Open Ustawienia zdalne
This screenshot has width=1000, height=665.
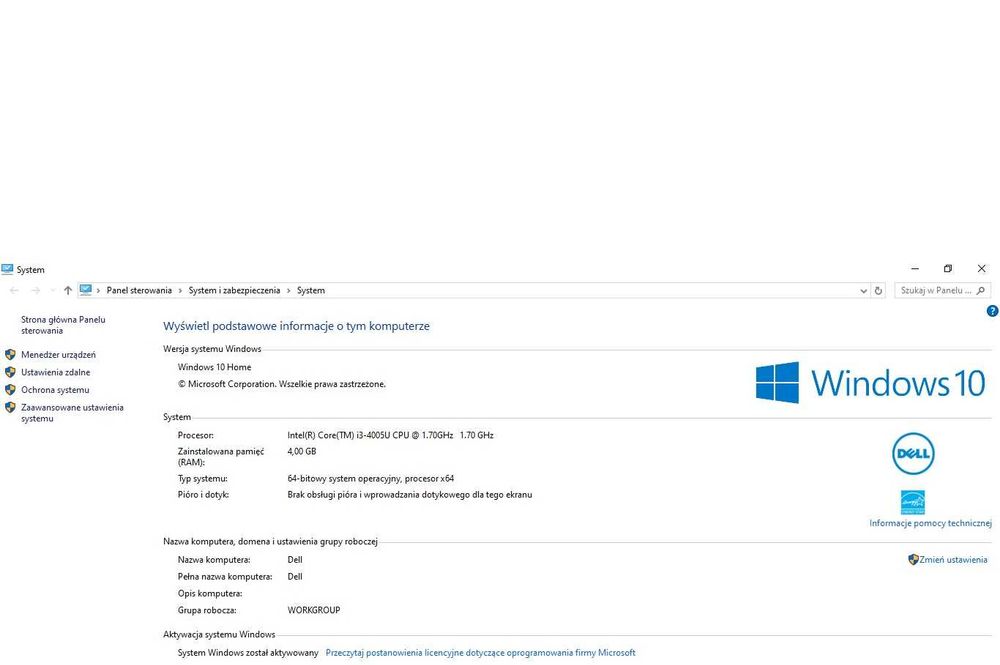click(55, 372)
